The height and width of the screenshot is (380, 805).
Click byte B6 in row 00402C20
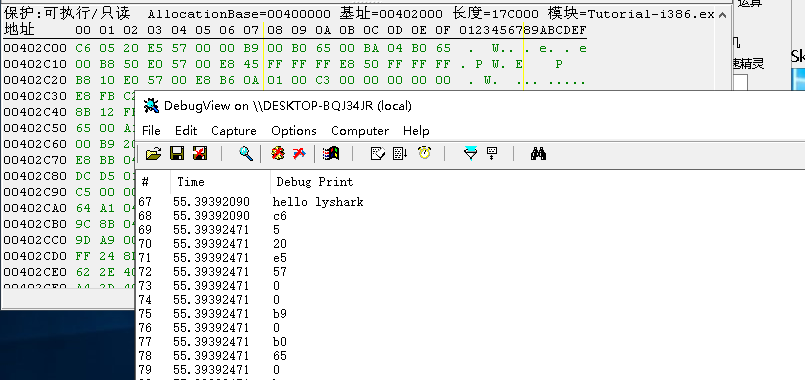pyautogui.click(x=226, y=81)
